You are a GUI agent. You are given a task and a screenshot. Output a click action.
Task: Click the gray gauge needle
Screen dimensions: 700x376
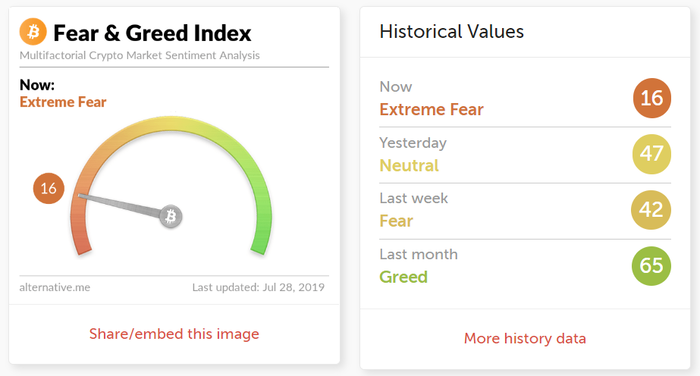tap(120, 205)
